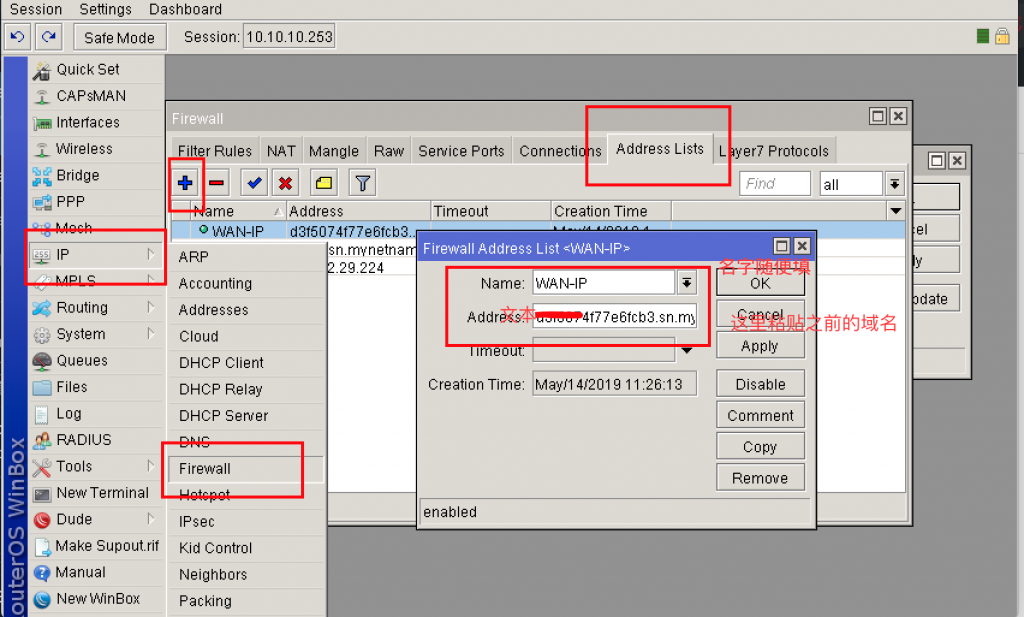Open RADIUS sidebar item
Image resolution: width=1024 pixels, height=617 pixels.
(95, 440)
